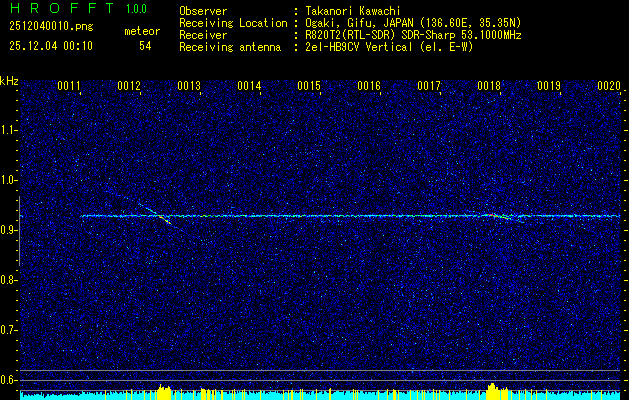Screen dimensions: 629x400
Task: Click the HROFFT title text
Action: tap(62, 8)
